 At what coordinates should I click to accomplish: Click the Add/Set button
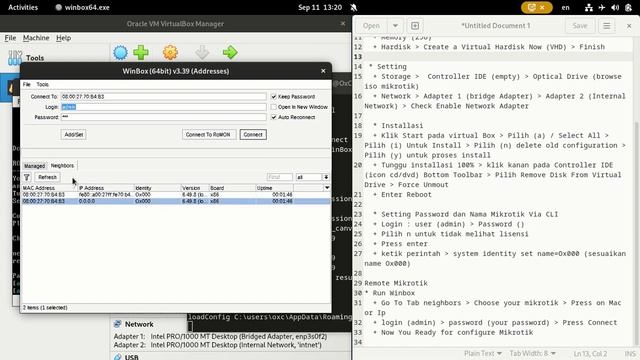click(x=73, y=135)
